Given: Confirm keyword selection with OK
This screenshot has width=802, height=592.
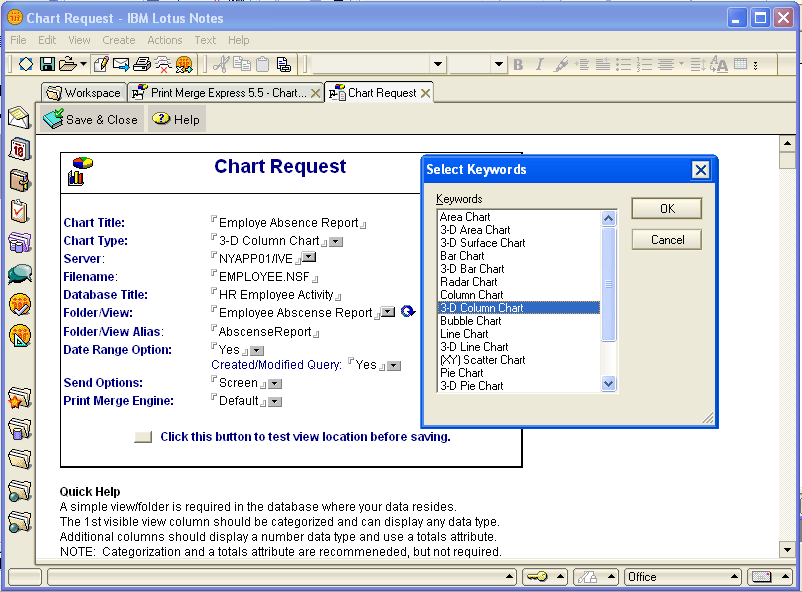Looking at the screenshot, I should pyautogui.click(x=666, y=209).
